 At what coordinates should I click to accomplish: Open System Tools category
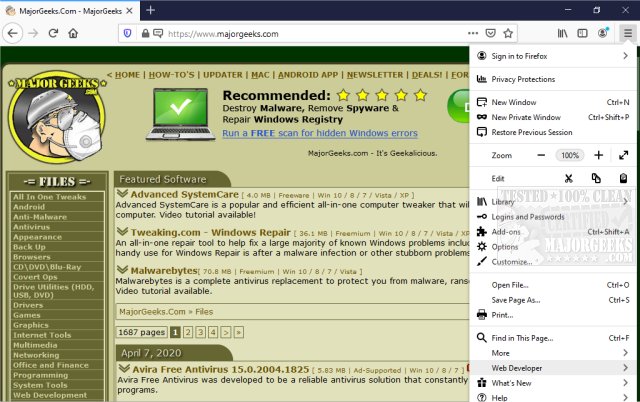[40, 385]
